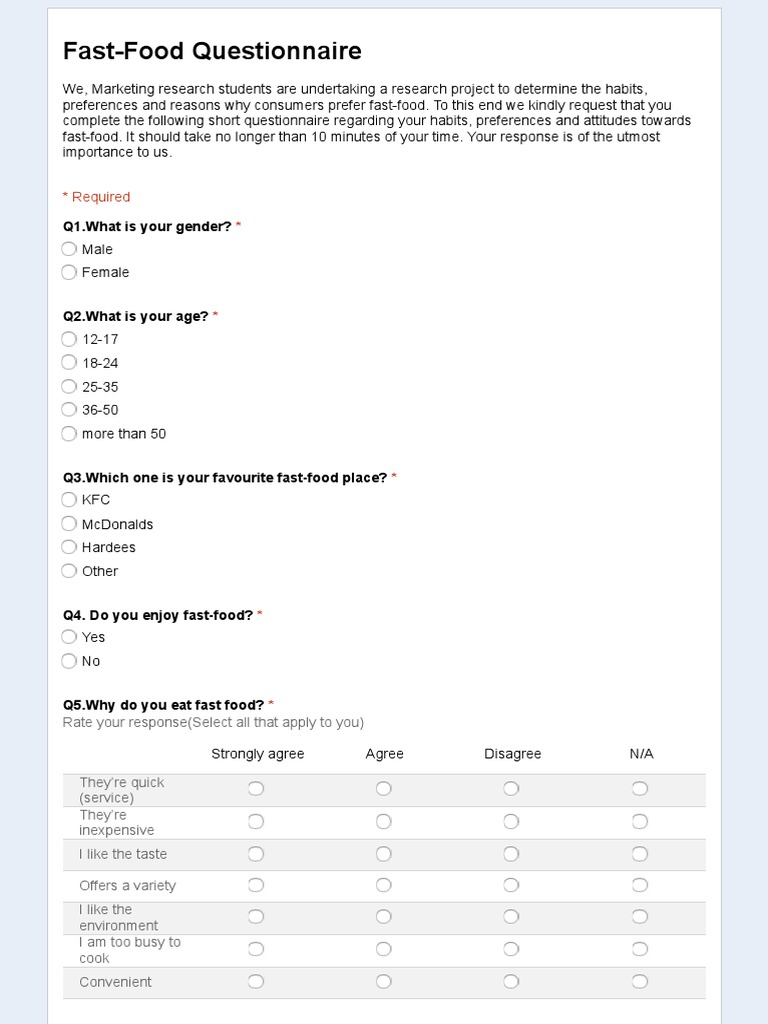Select Other for favourite fast-food place
The image size is (768, 1024).
pos(69,571)
